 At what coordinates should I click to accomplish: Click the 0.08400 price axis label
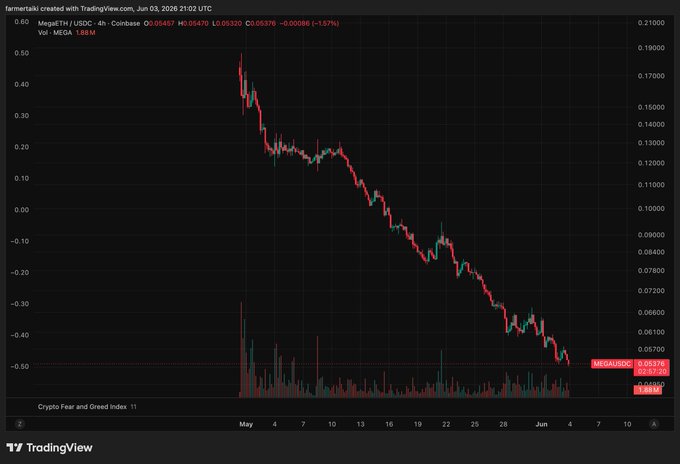[x=651, y=252]
